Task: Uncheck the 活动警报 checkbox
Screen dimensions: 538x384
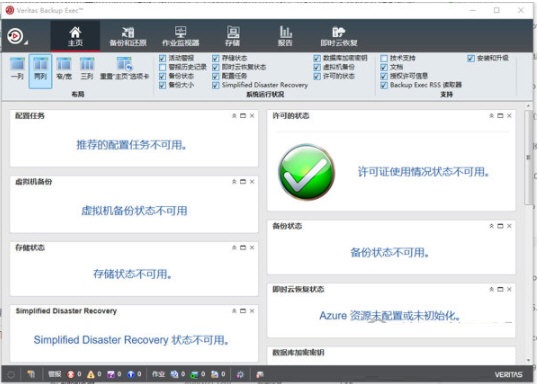Action: [x=163, y=58]
